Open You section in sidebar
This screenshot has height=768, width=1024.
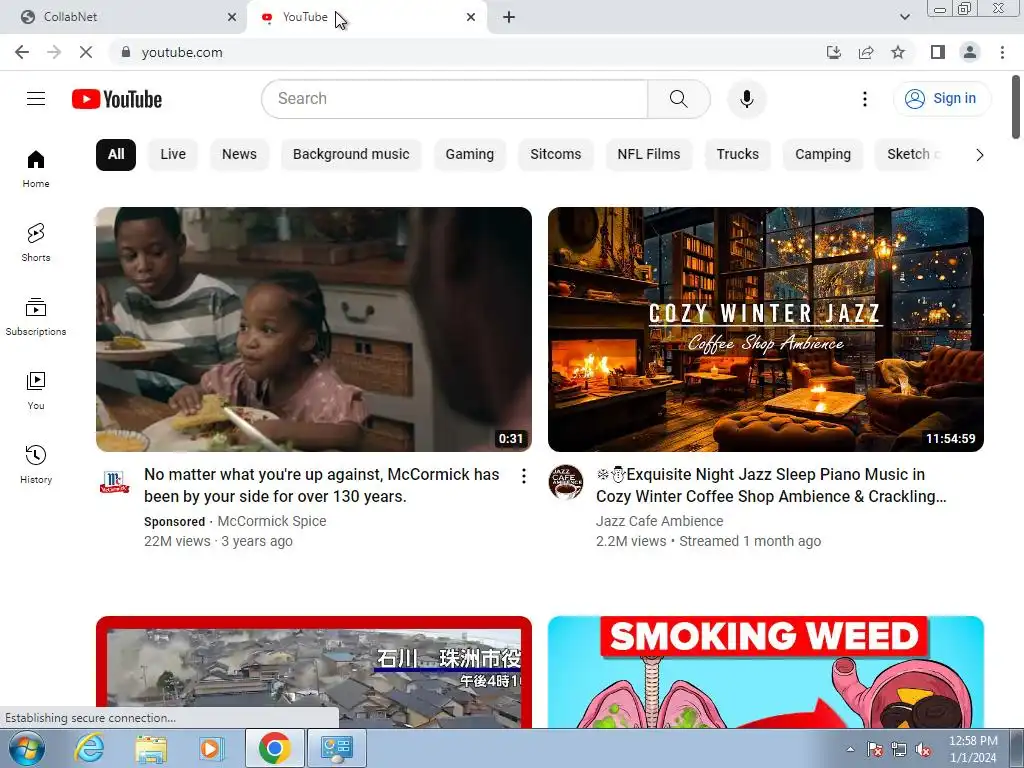36,391
